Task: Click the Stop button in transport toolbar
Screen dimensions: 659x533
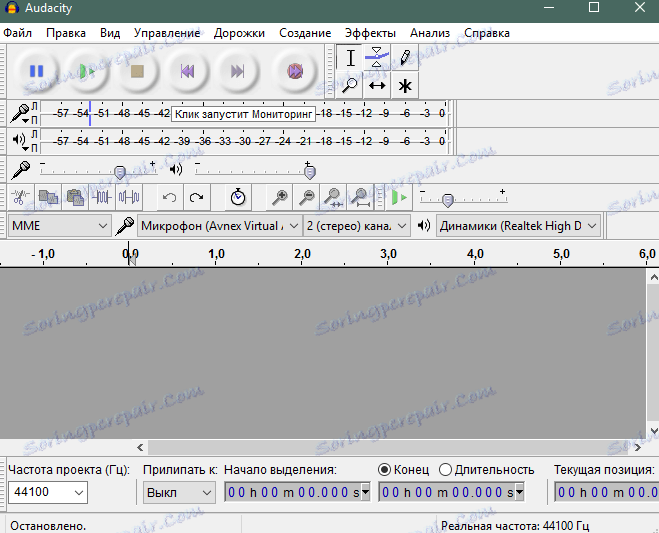Action: point(139,71)
